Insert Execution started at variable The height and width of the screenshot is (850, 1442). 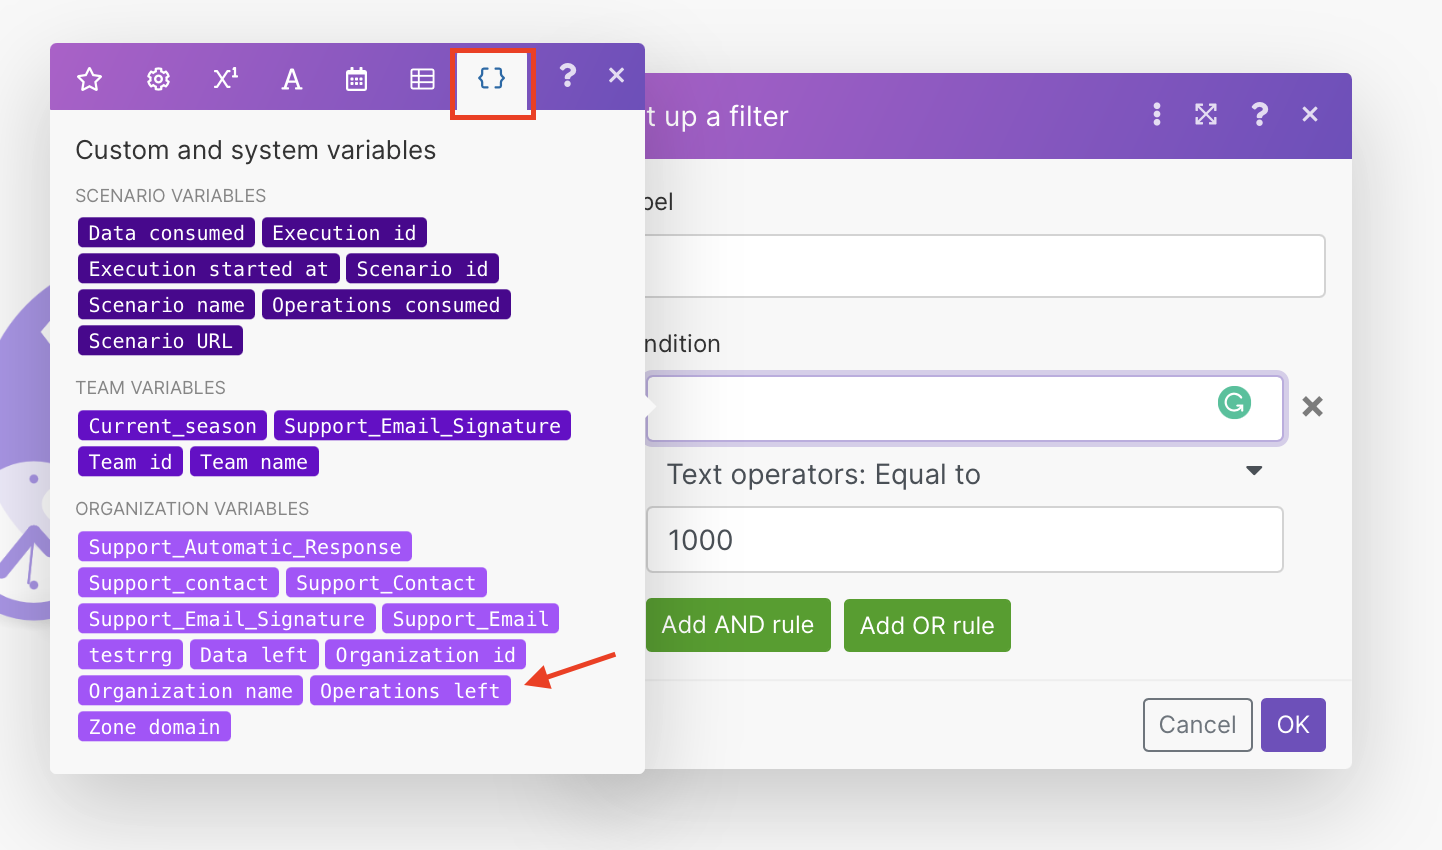208,269
